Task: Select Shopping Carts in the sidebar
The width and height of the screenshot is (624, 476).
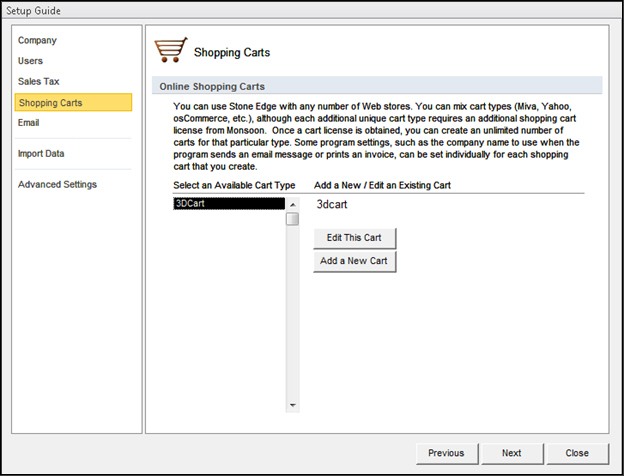Action: click(x=50, y=102)
